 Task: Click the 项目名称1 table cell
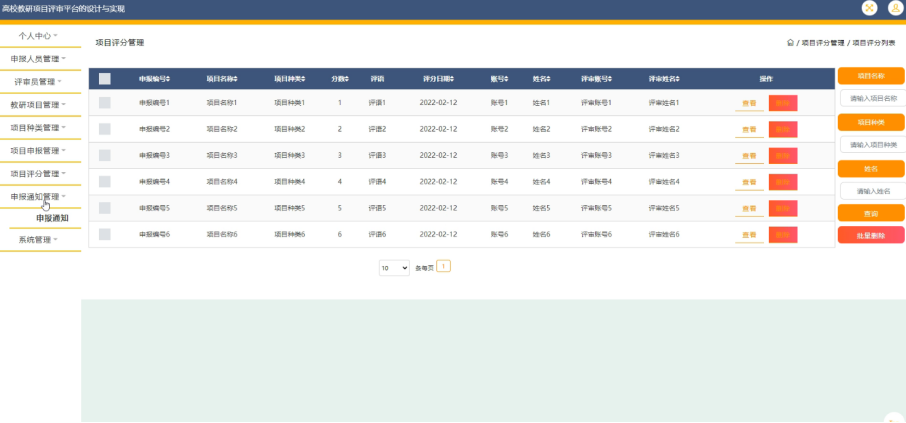(x=222, y=103)
